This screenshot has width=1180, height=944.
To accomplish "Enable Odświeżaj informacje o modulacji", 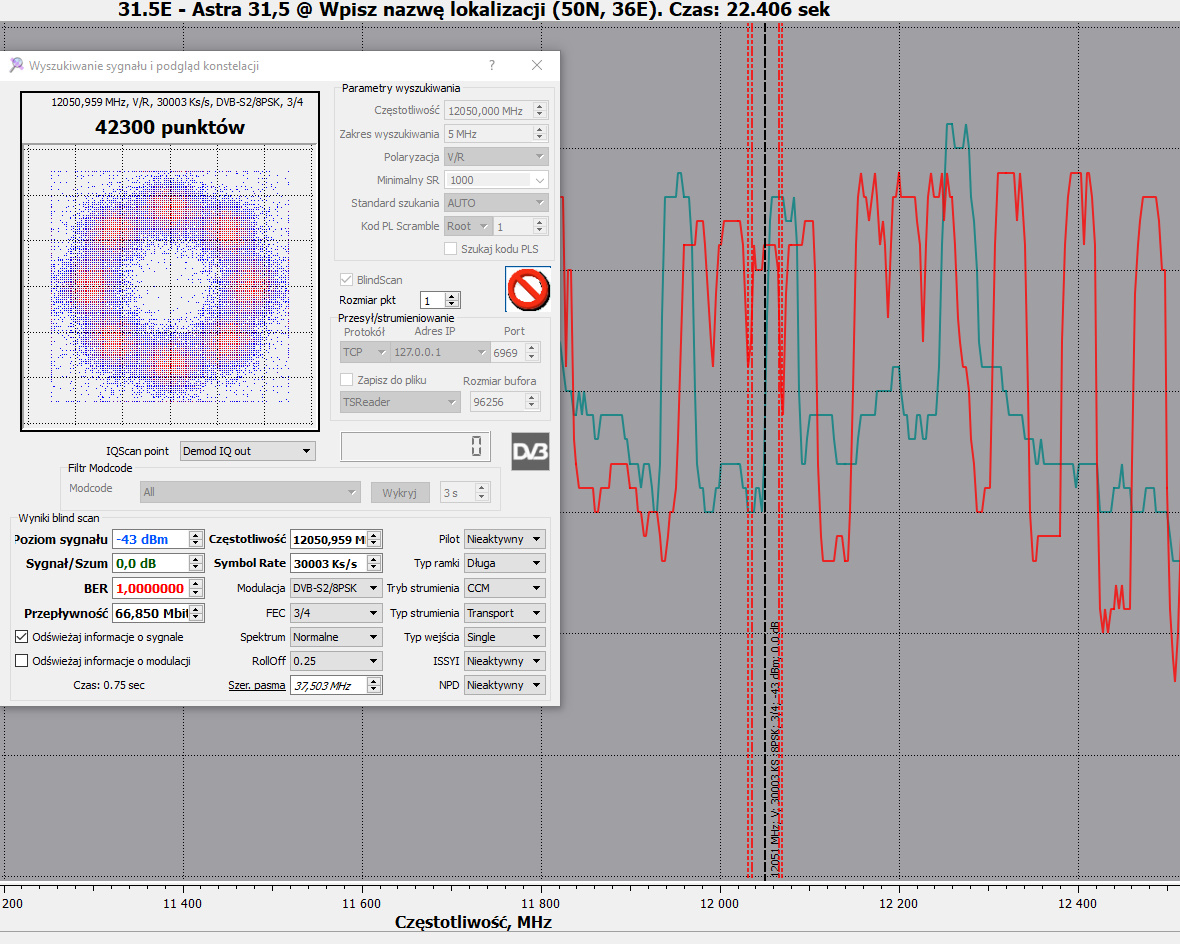I will (x=22, y=661).
